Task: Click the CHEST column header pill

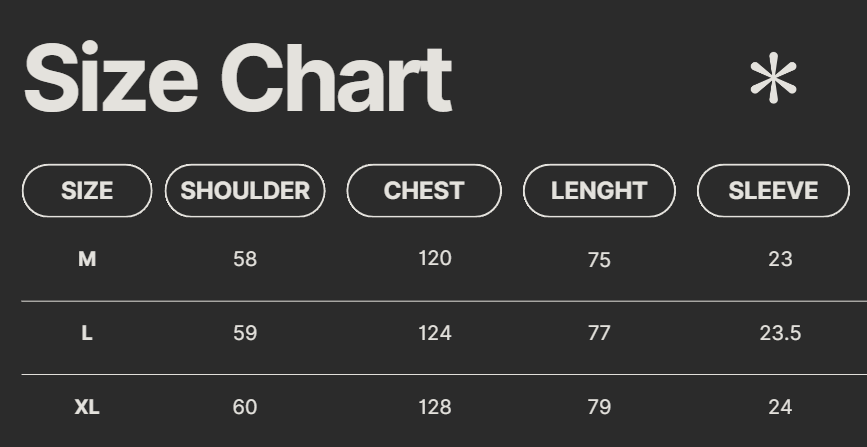Action: [x=424, y=191]
